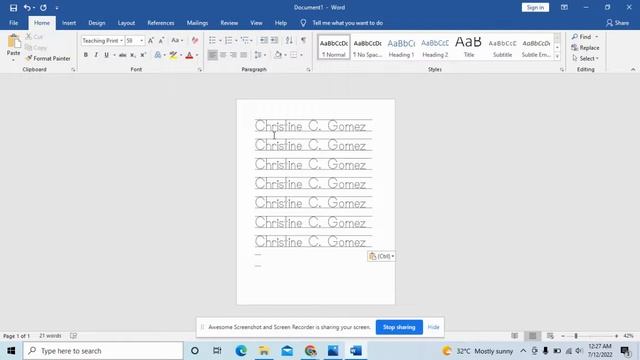
Task: Switch to the Insert tab
Action: [x=69, y=23]
